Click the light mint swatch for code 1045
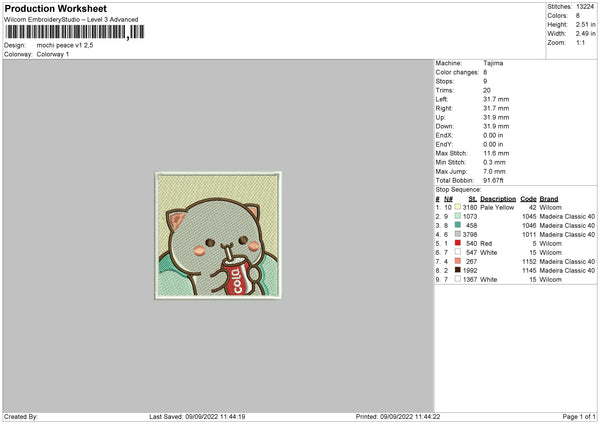 (x=458, y=216)
